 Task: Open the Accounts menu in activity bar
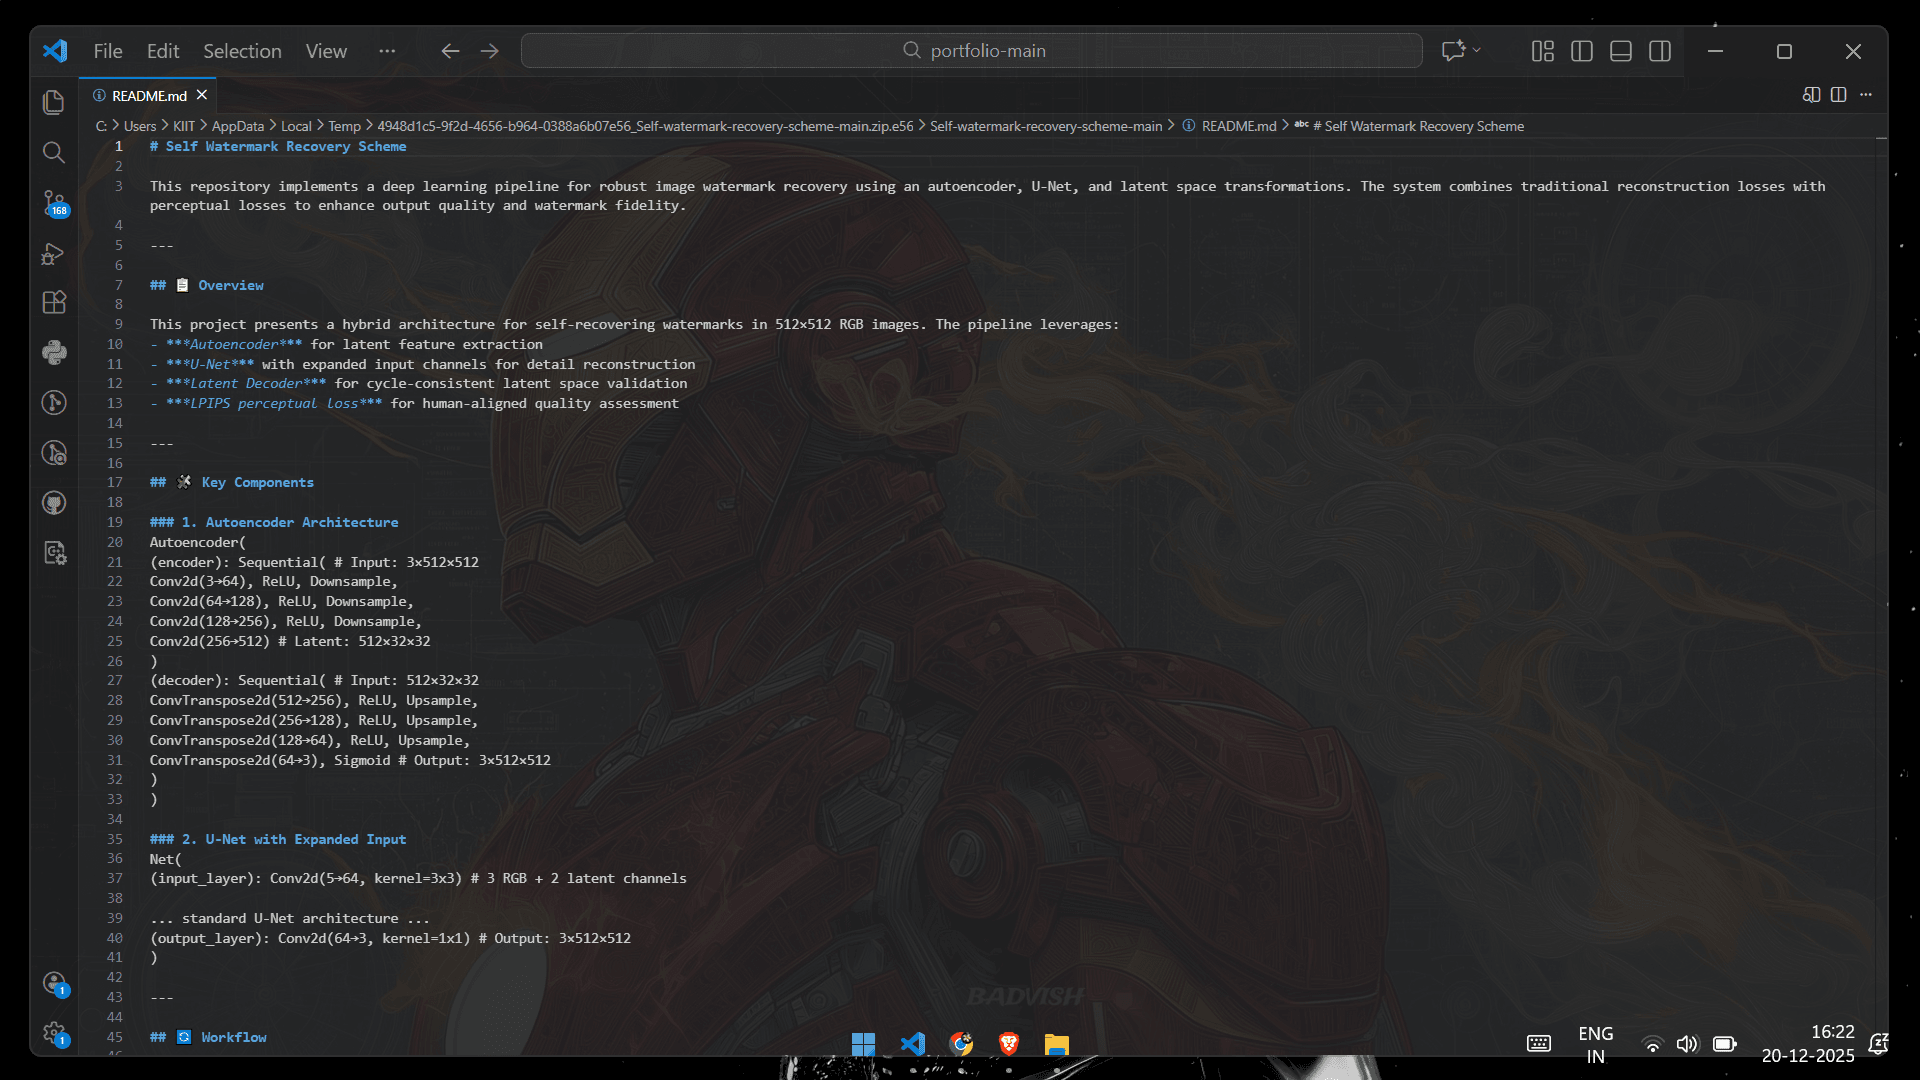coord(54,983)
